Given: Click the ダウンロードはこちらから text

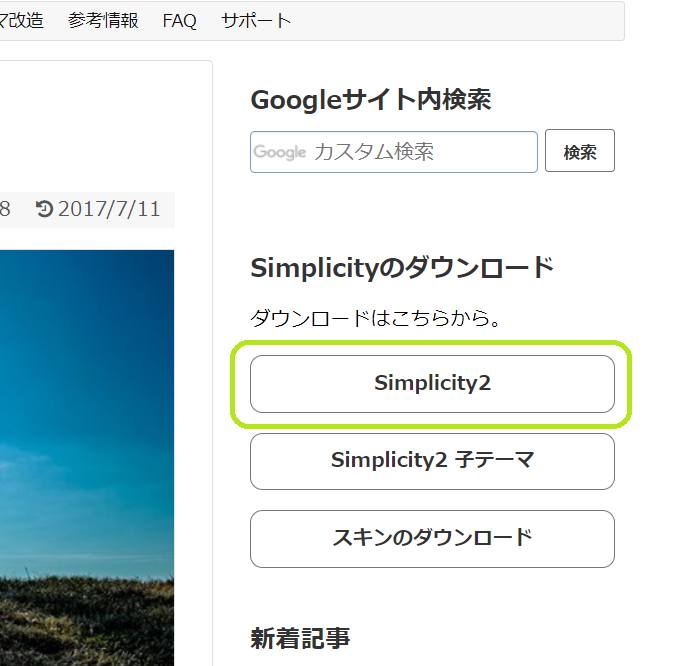Looking at the screenshot, I should 375,318.
